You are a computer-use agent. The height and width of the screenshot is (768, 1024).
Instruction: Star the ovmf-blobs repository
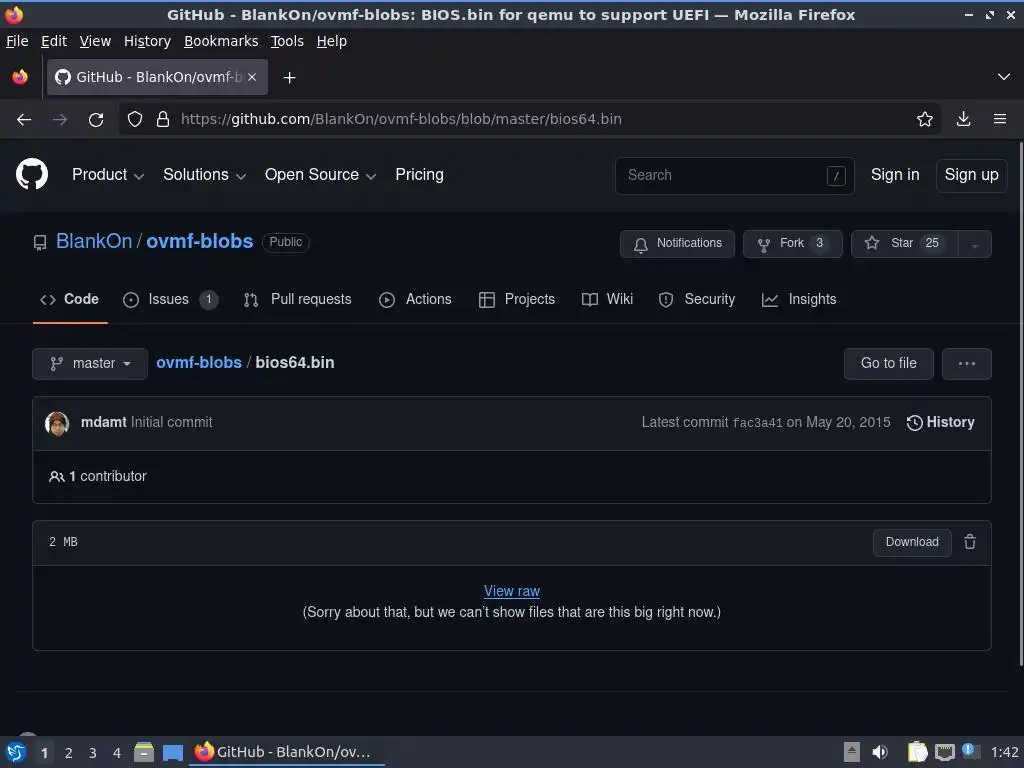[x=904, y=244]
